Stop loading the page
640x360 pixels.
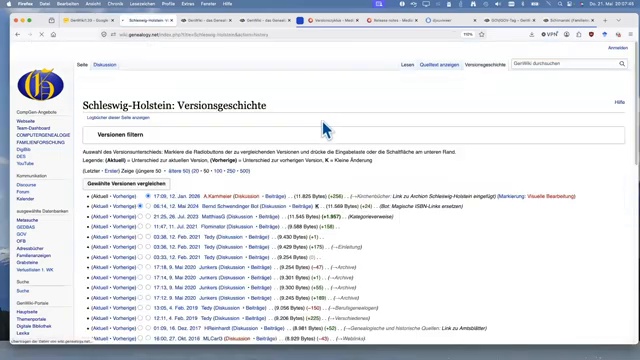click(42, 35)
